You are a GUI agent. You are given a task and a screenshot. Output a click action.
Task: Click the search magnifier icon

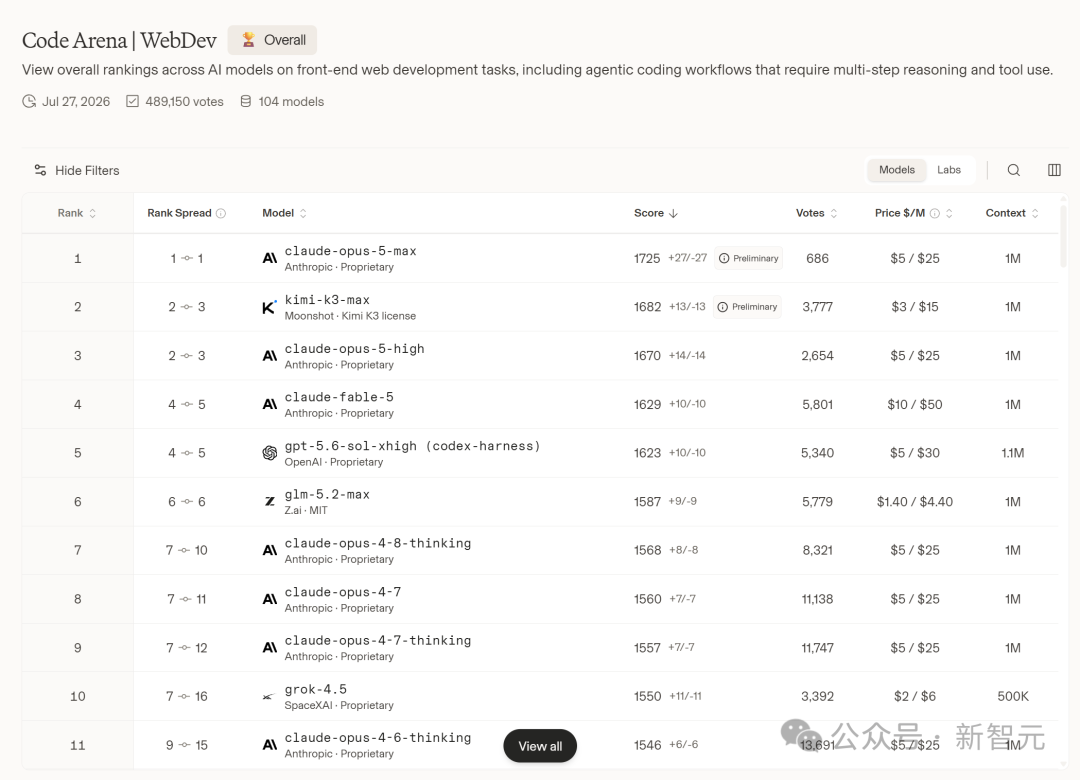click(1013, 170)
